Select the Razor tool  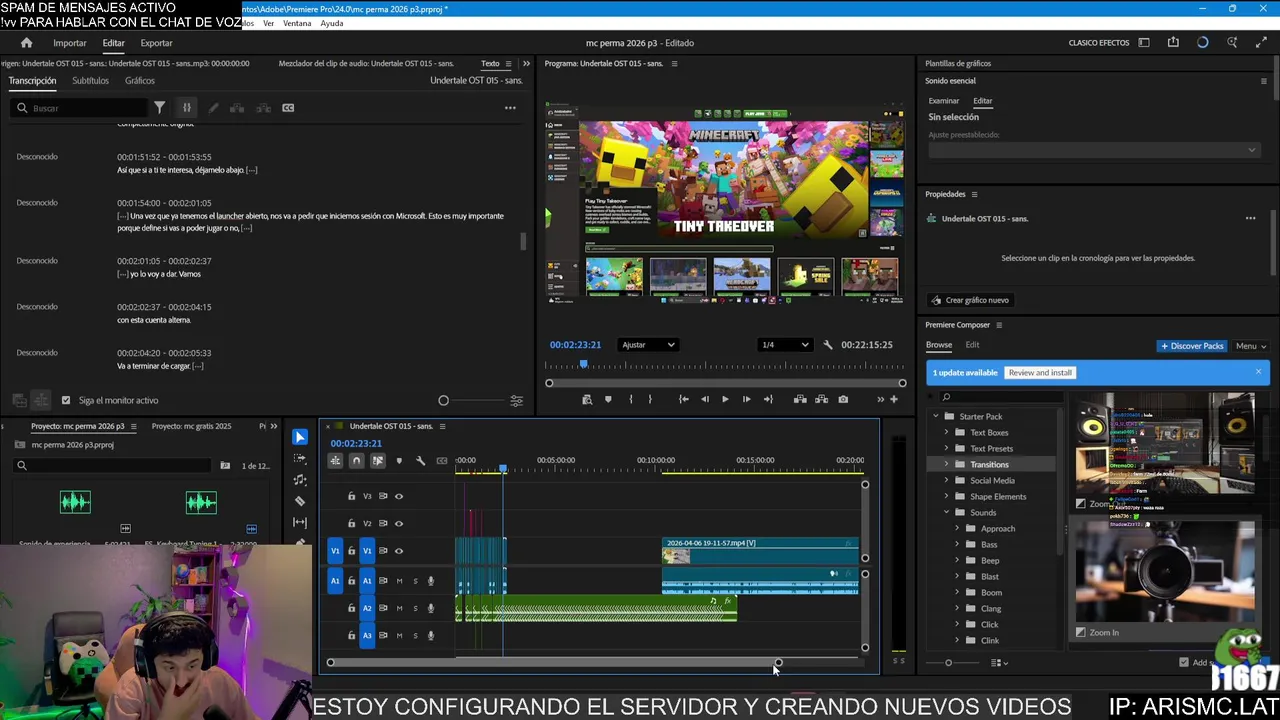(300, 501)
